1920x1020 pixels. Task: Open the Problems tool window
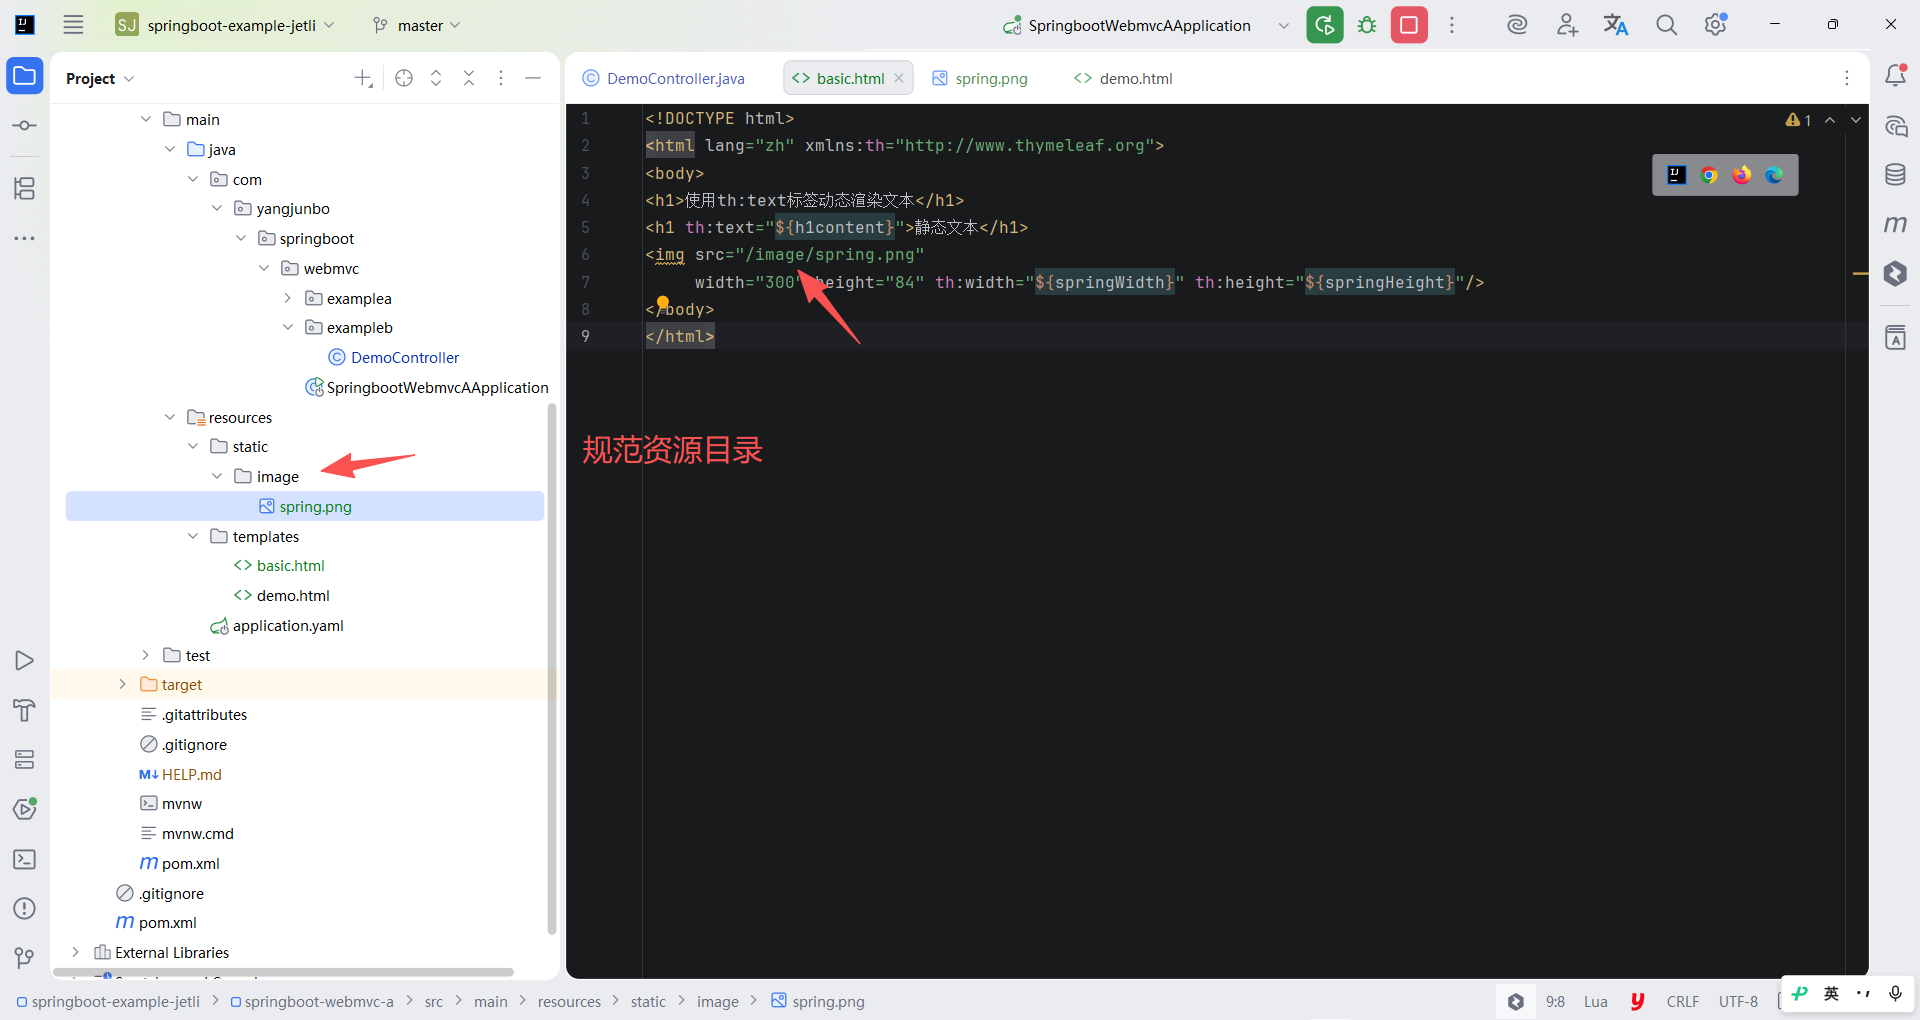pos(25,908)
